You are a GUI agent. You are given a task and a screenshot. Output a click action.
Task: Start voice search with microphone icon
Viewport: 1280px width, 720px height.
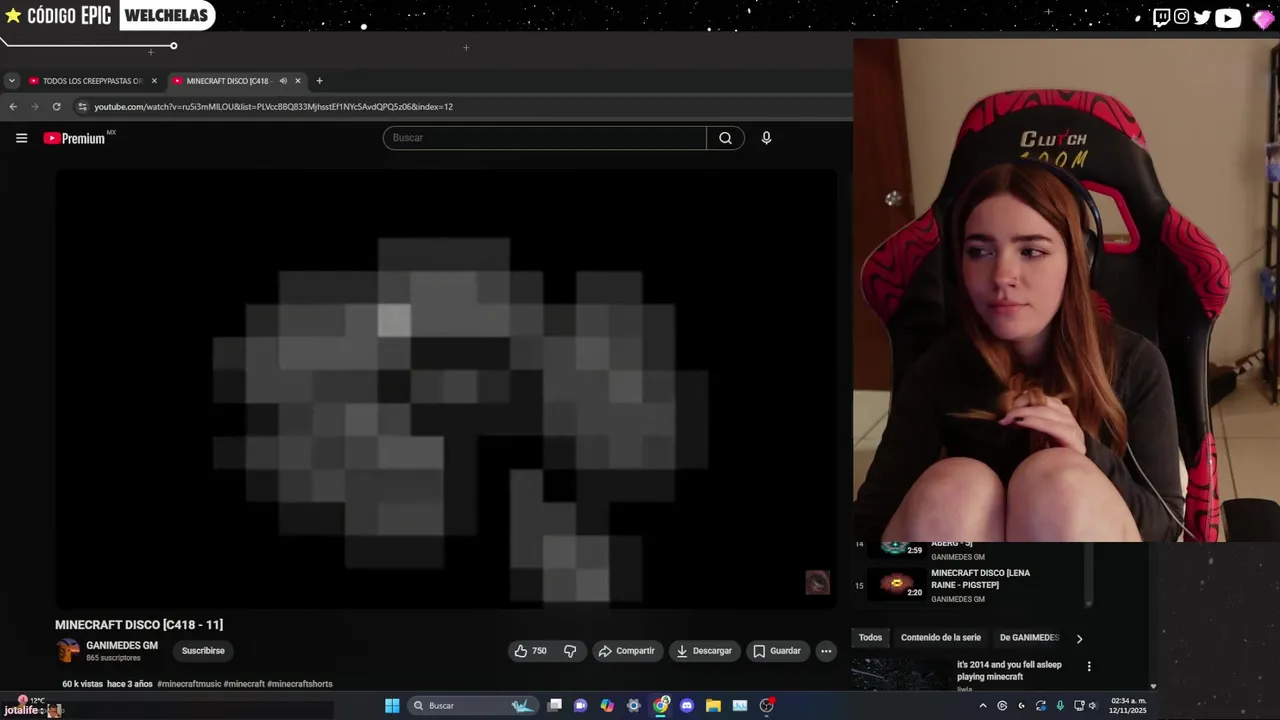point(766,138)
